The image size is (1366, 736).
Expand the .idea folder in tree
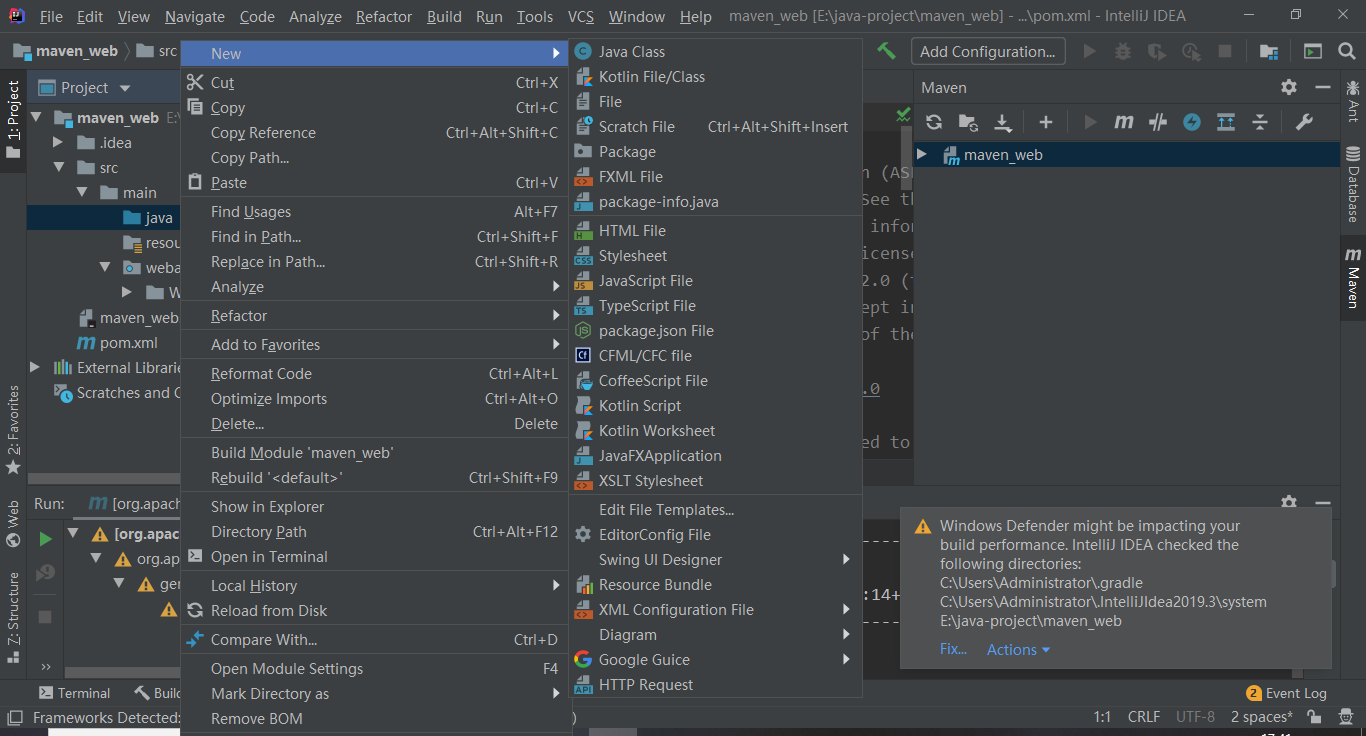point(58,143)
